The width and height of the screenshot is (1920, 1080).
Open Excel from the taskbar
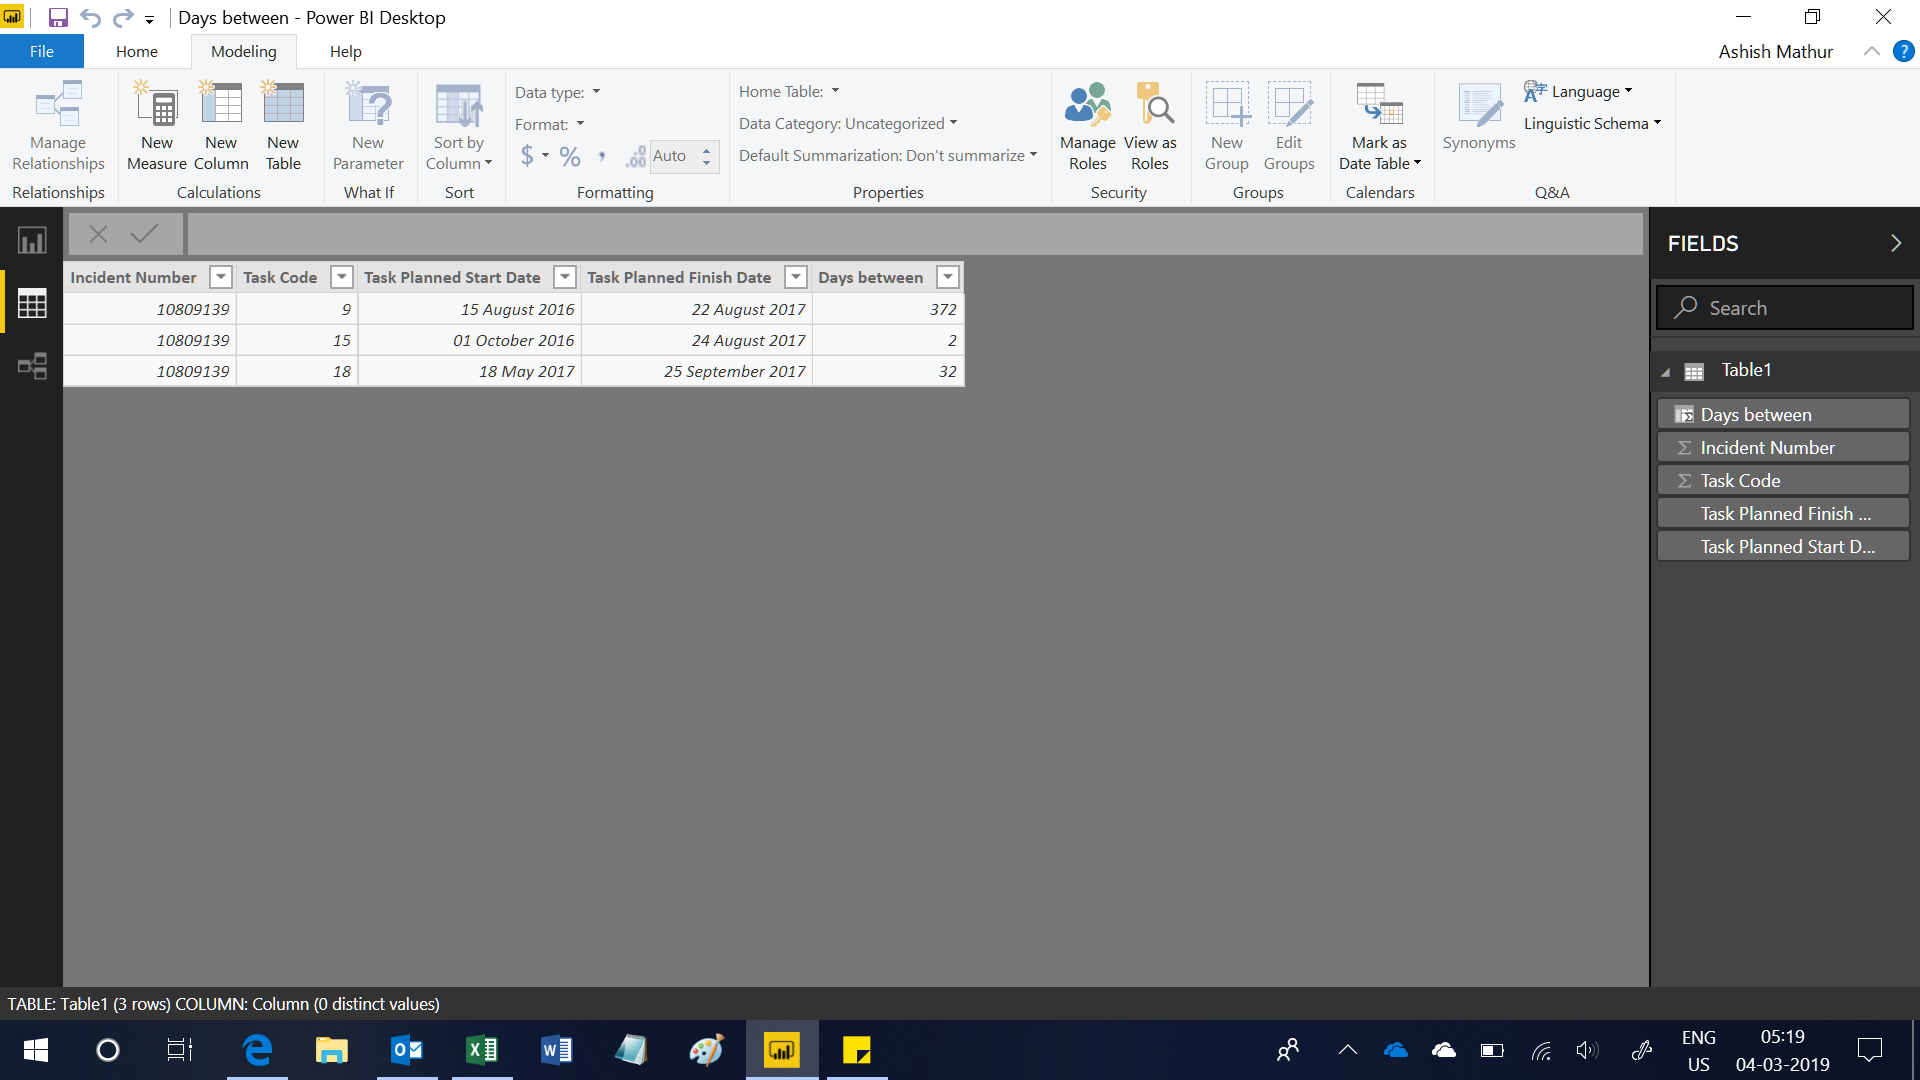point(482,1050)
